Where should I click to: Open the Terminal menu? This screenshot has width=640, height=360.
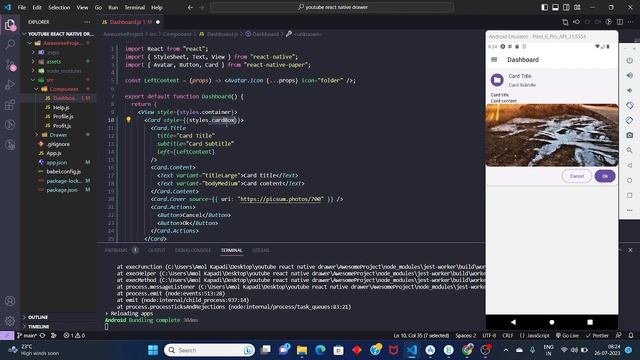tap(134, 7)
